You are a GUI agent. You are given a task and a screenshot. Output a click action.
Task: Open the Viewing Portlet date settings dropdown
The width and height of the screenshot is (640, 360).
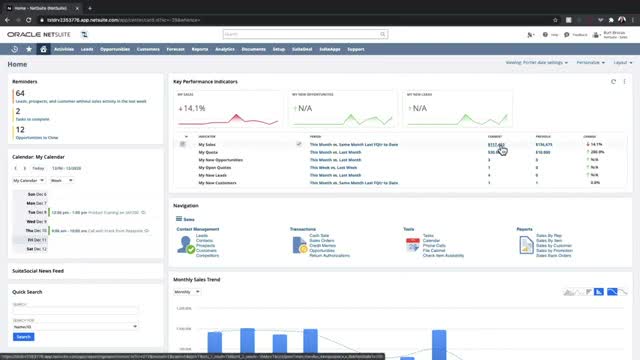536,62
